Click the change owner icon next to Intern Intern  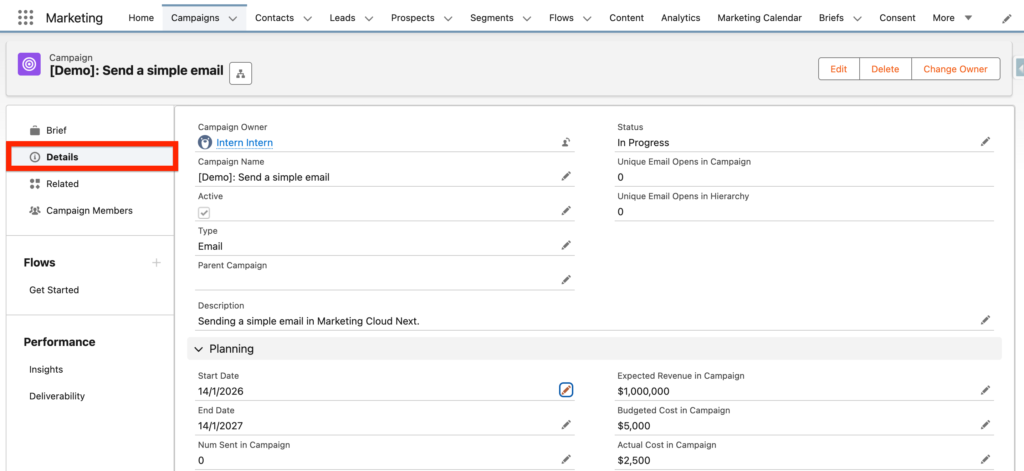pyautogui.click(x=566, y=143)
